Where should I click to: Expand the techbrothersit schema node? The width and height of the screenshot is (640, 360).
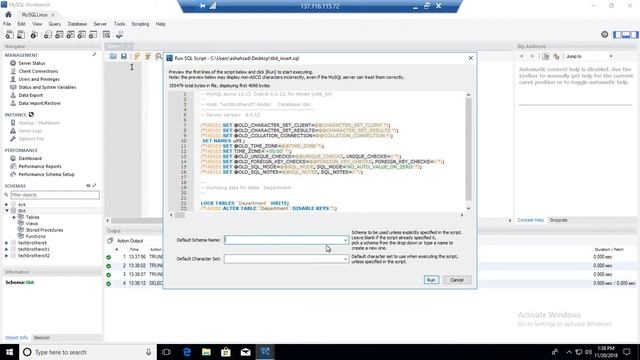tap(7, 243)
